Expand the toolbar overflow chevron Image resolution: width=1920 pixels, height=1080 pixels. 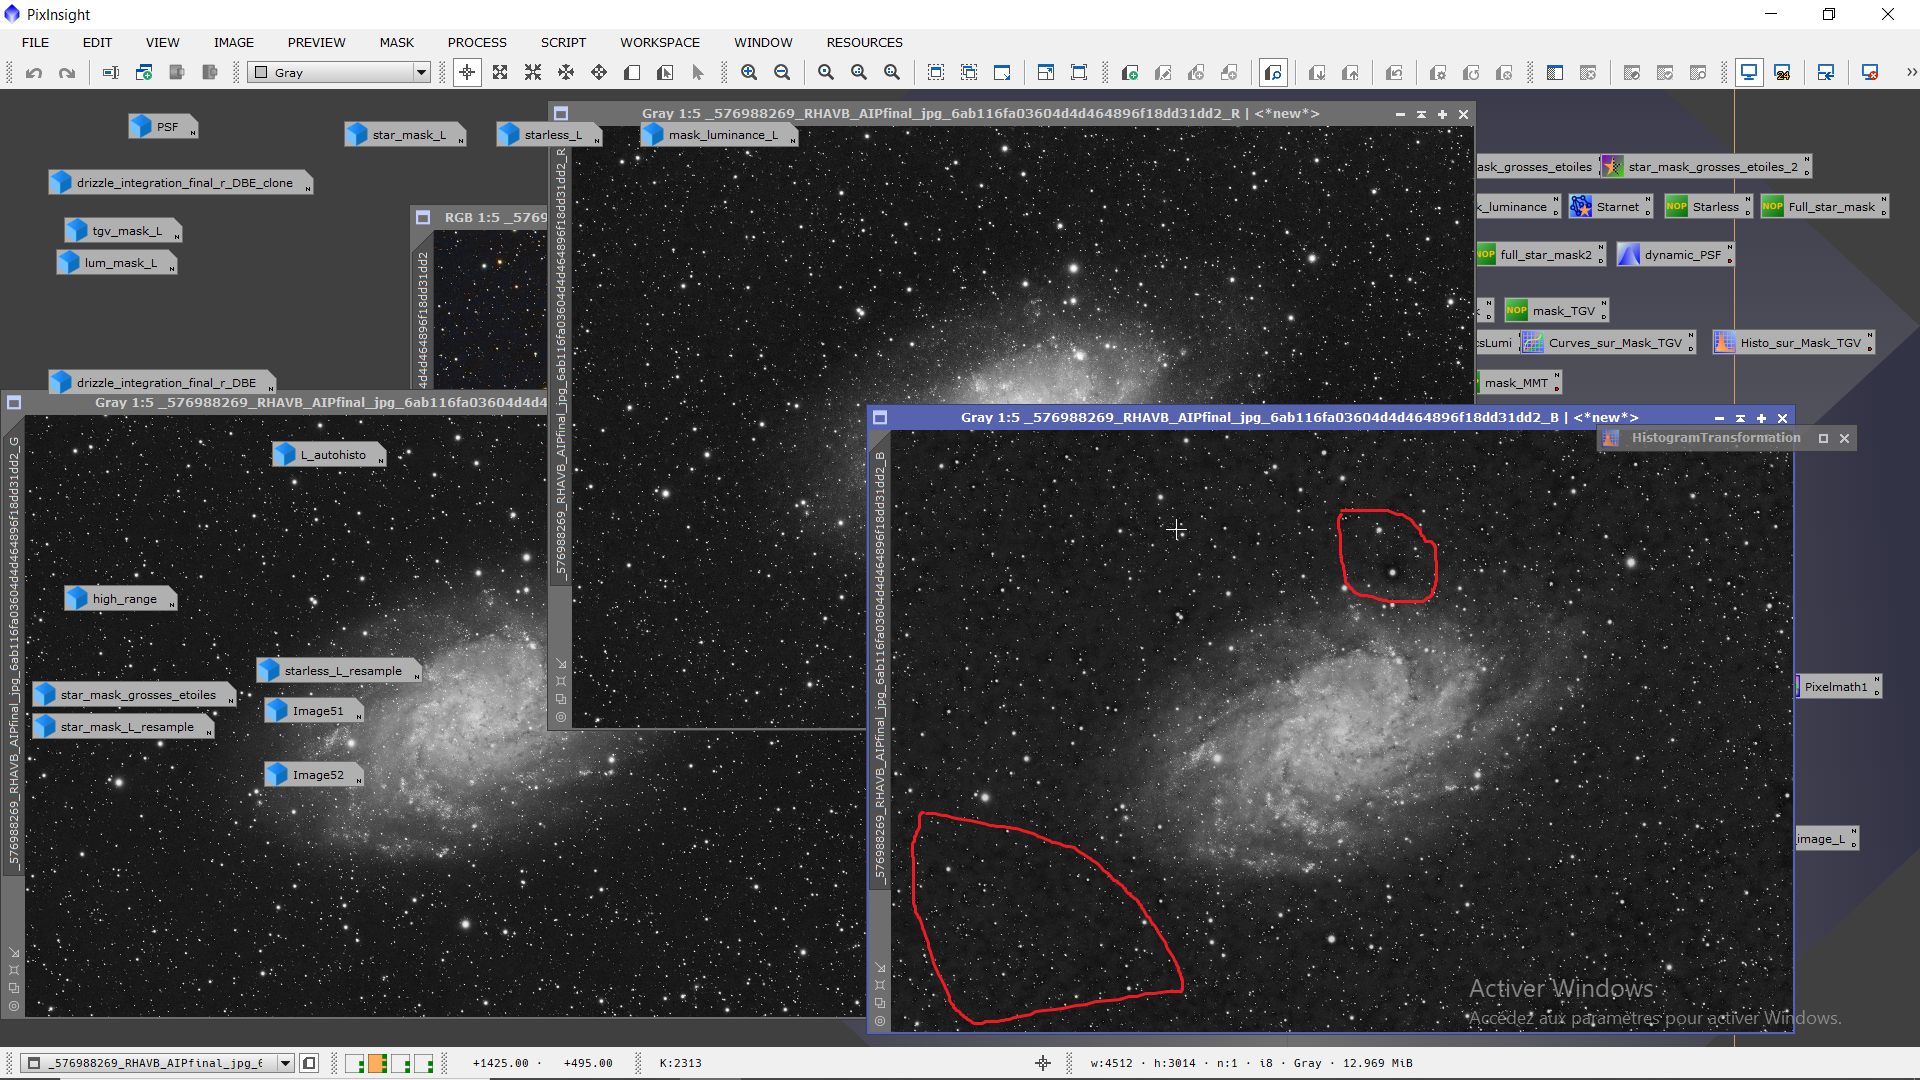(x=1911, y=73)
